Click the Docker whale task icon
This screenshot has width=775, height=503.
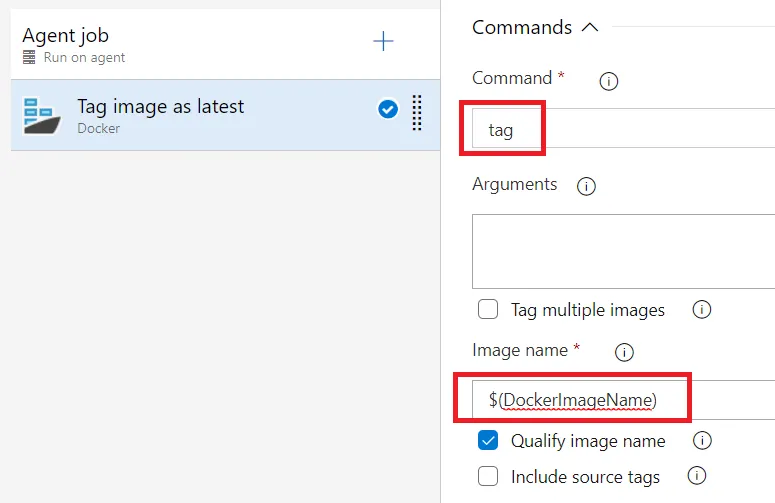tap(42, 115)
